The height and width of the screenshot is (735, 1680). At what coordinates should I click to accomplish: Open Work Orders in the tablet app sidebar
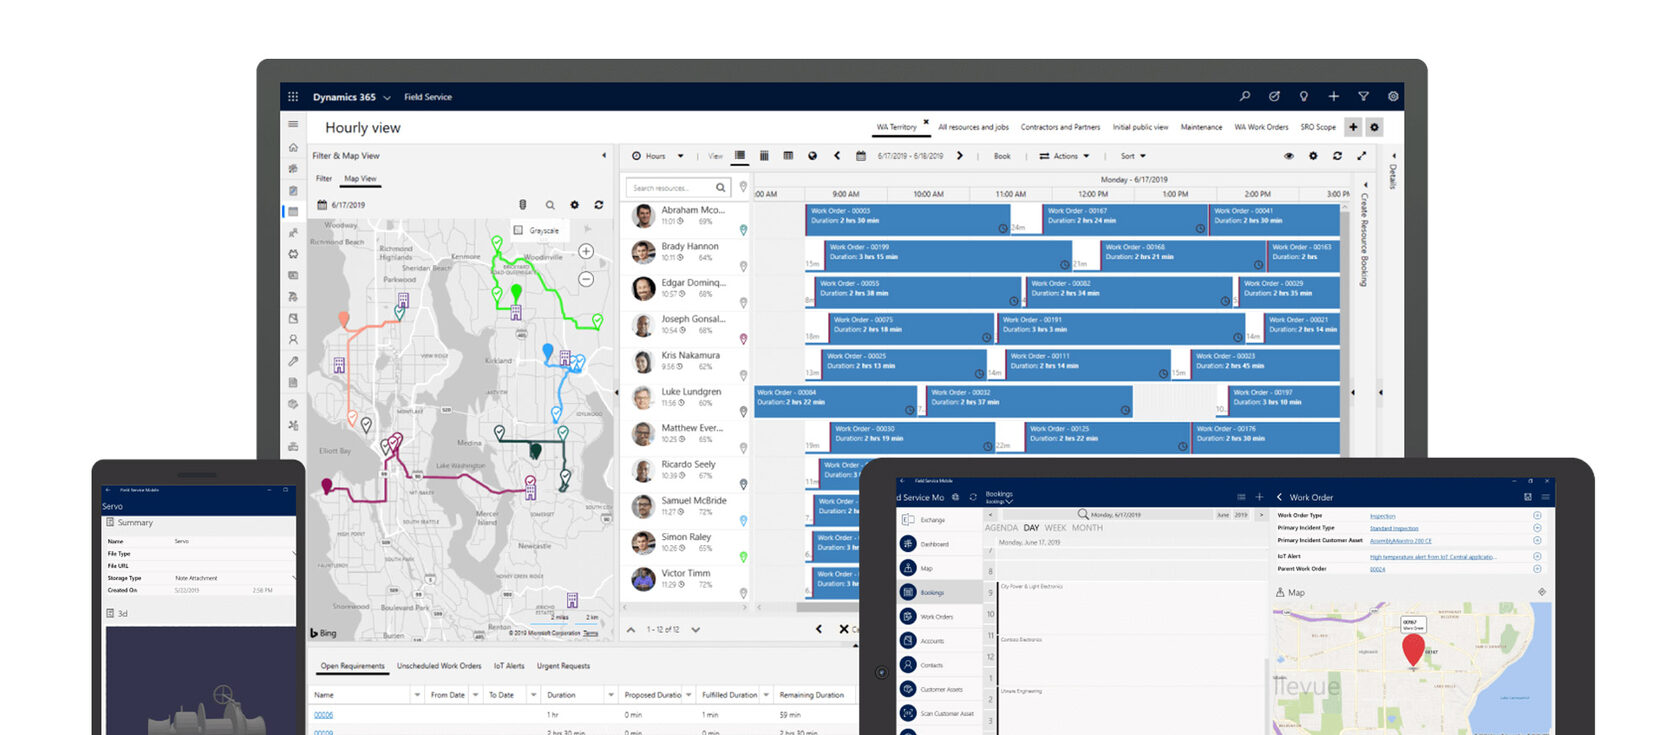938,617
